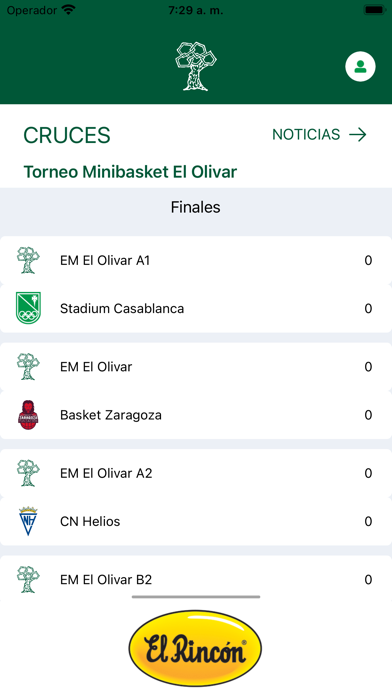Select the Basket Zaragoza team logo
This screenshot has height=696, width=392.
point(28,415)
